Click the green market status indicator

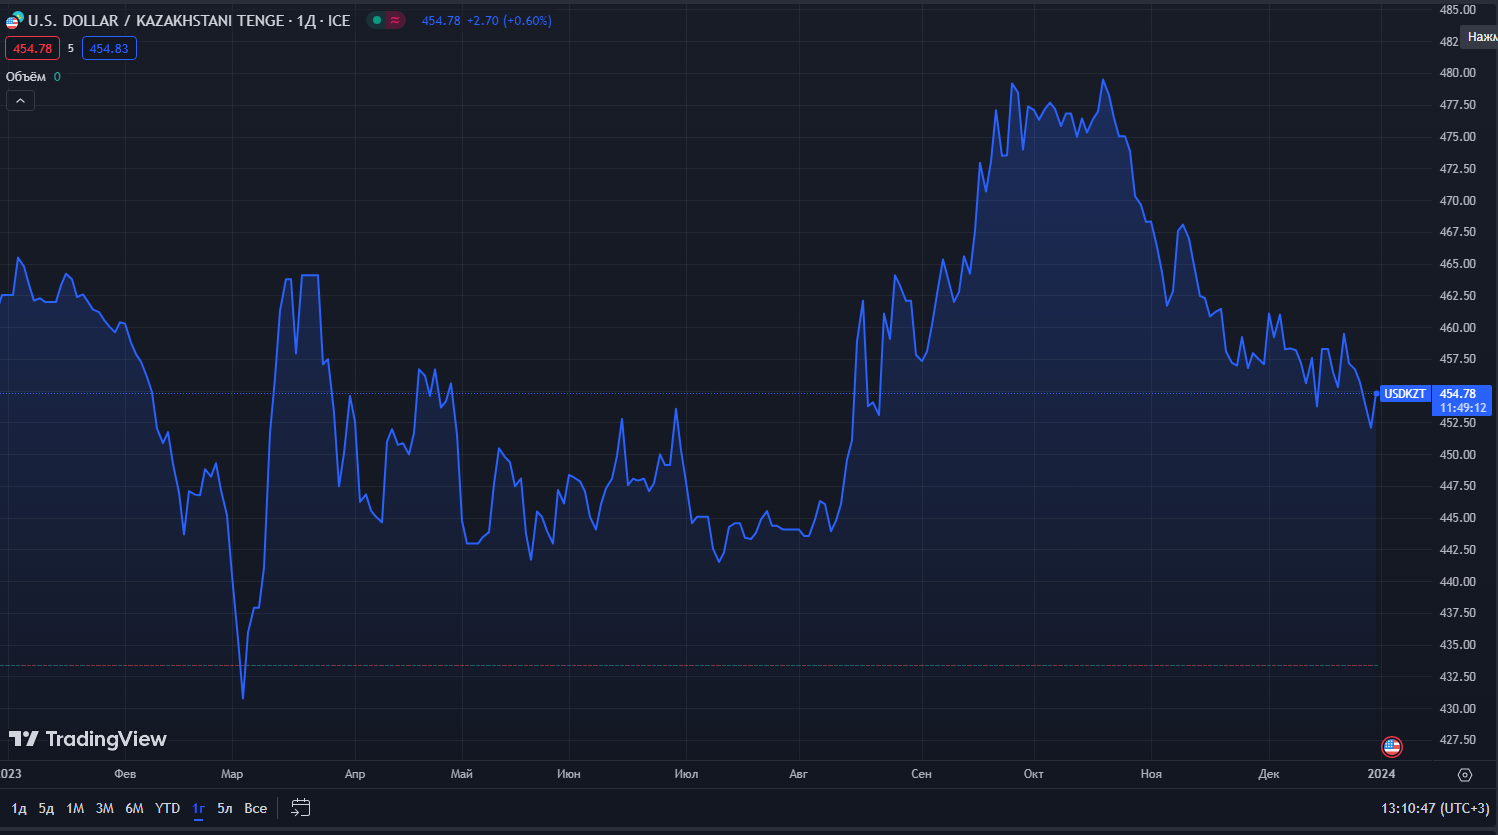(x=377, y=20)
